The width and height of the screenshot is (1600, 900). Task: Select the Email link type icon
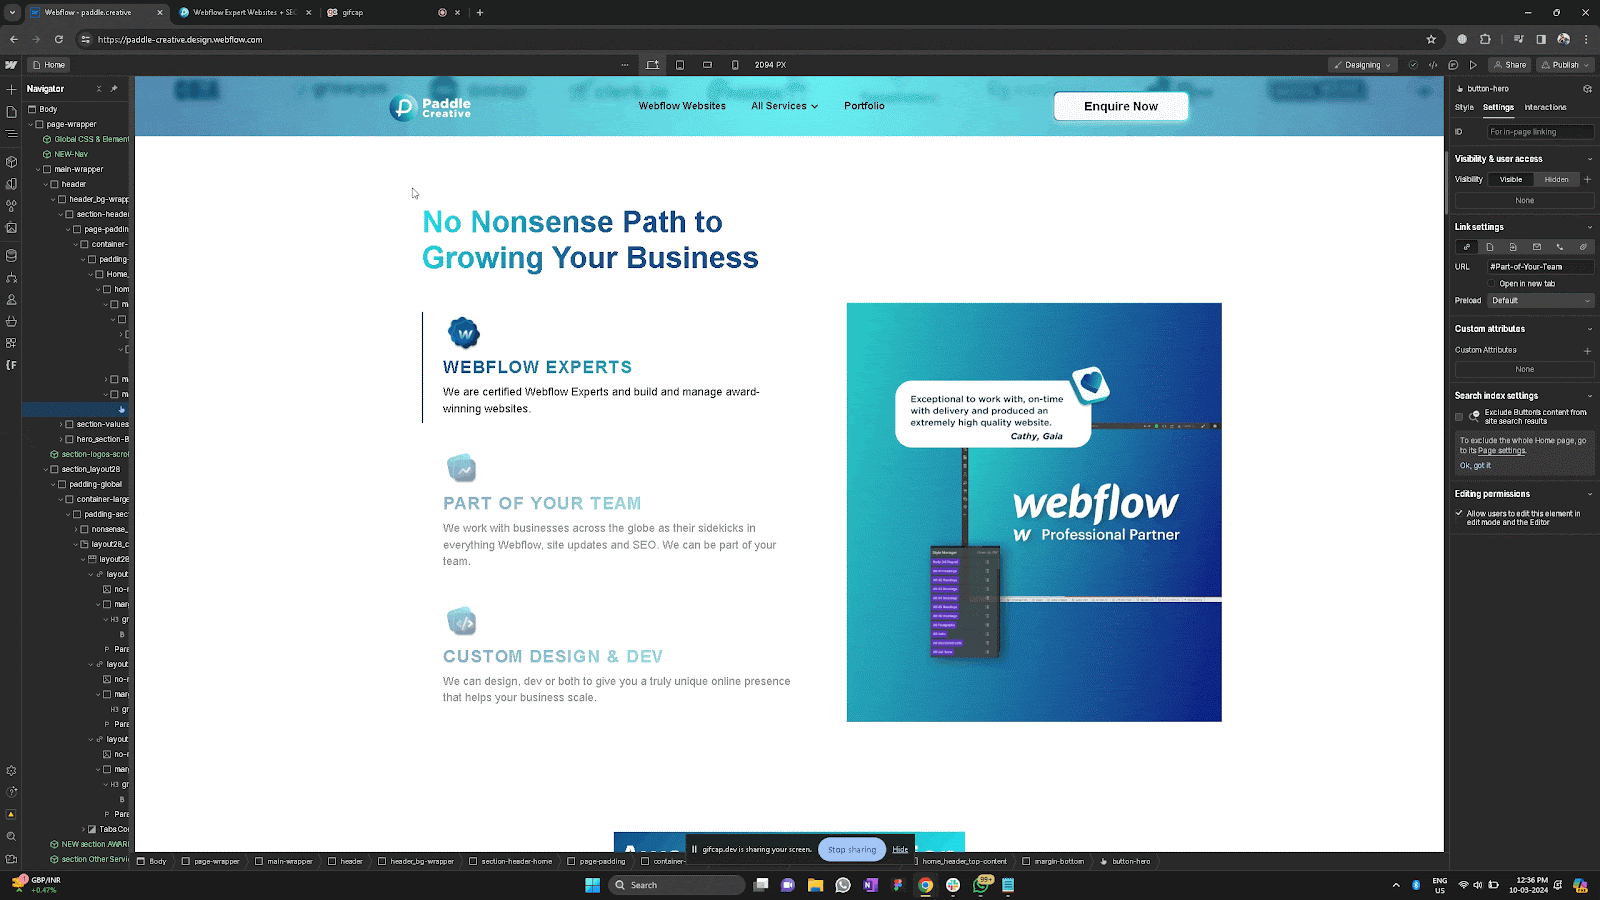[x=1537, y=247]
